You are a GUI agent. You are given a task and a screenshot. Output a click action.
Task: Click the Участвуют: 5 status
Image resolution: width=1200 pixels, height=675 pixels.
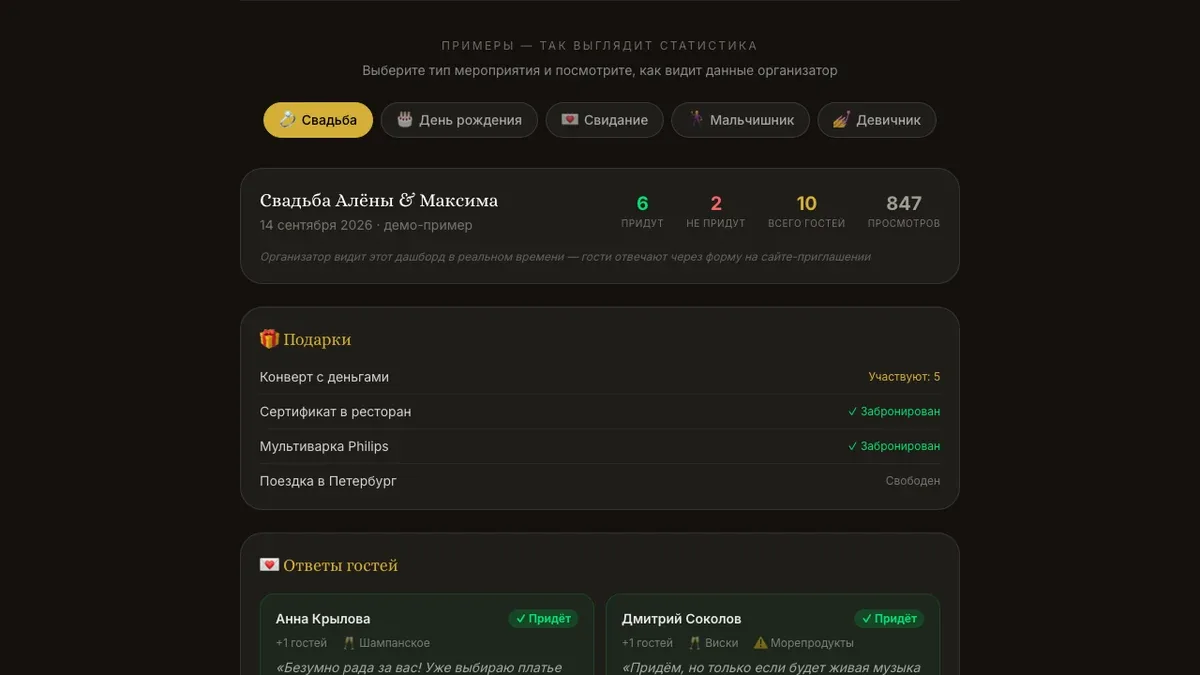[904, 377]
